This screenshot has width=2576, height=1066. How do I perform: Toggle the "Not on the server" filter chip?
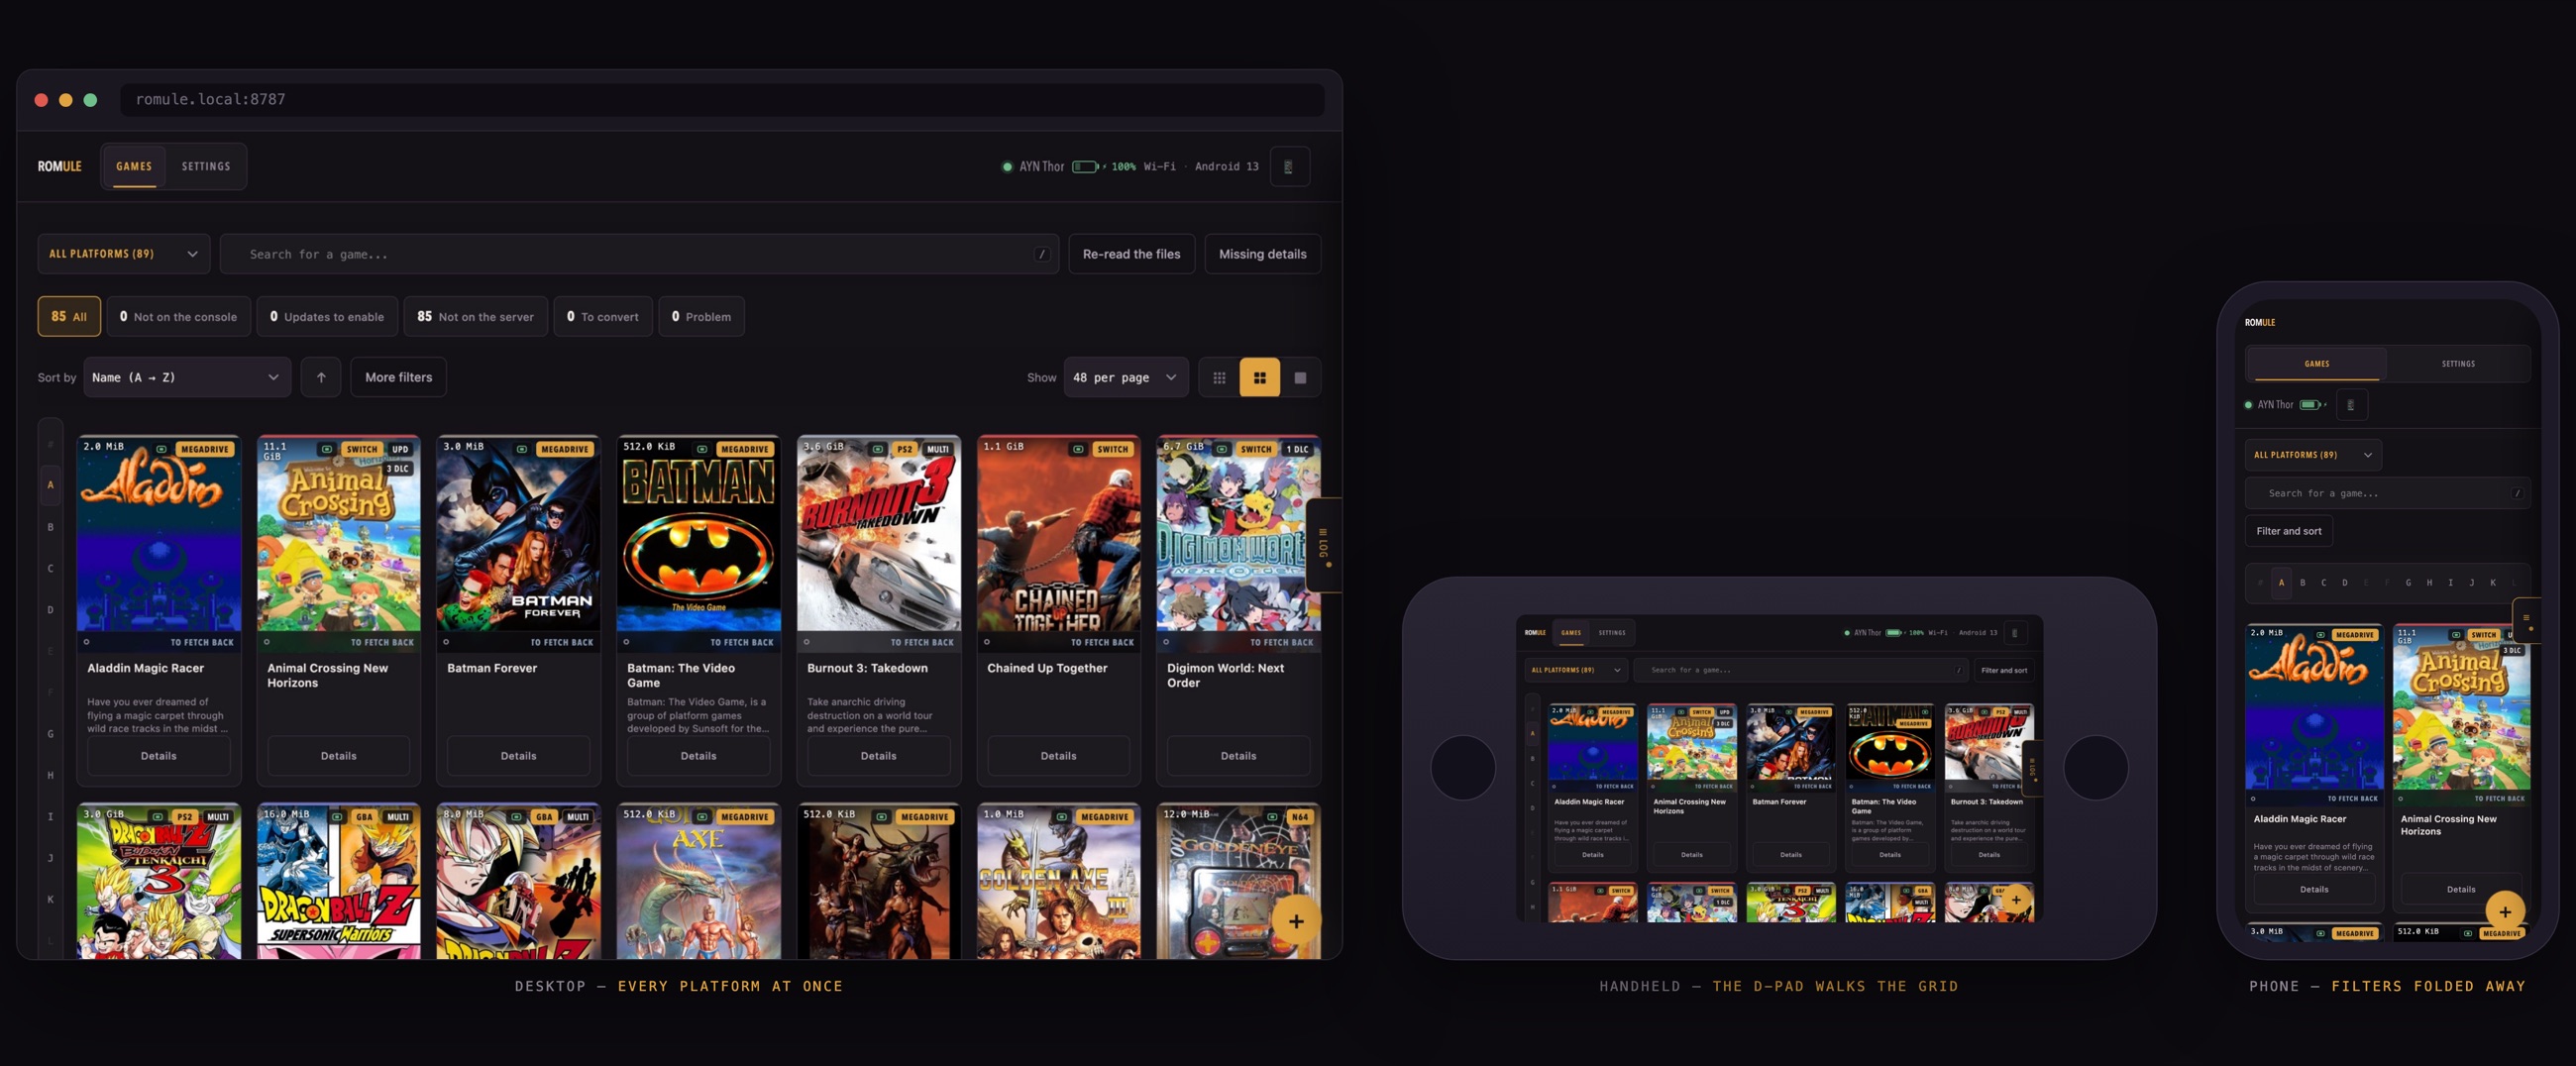pos(476,316)
